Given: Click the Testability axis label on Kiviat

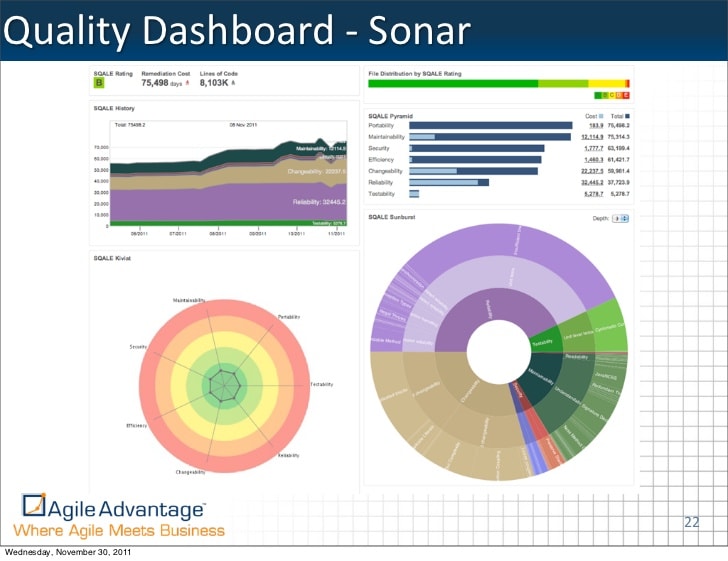Looking at the screenshot, I should (x=321, y=384).
